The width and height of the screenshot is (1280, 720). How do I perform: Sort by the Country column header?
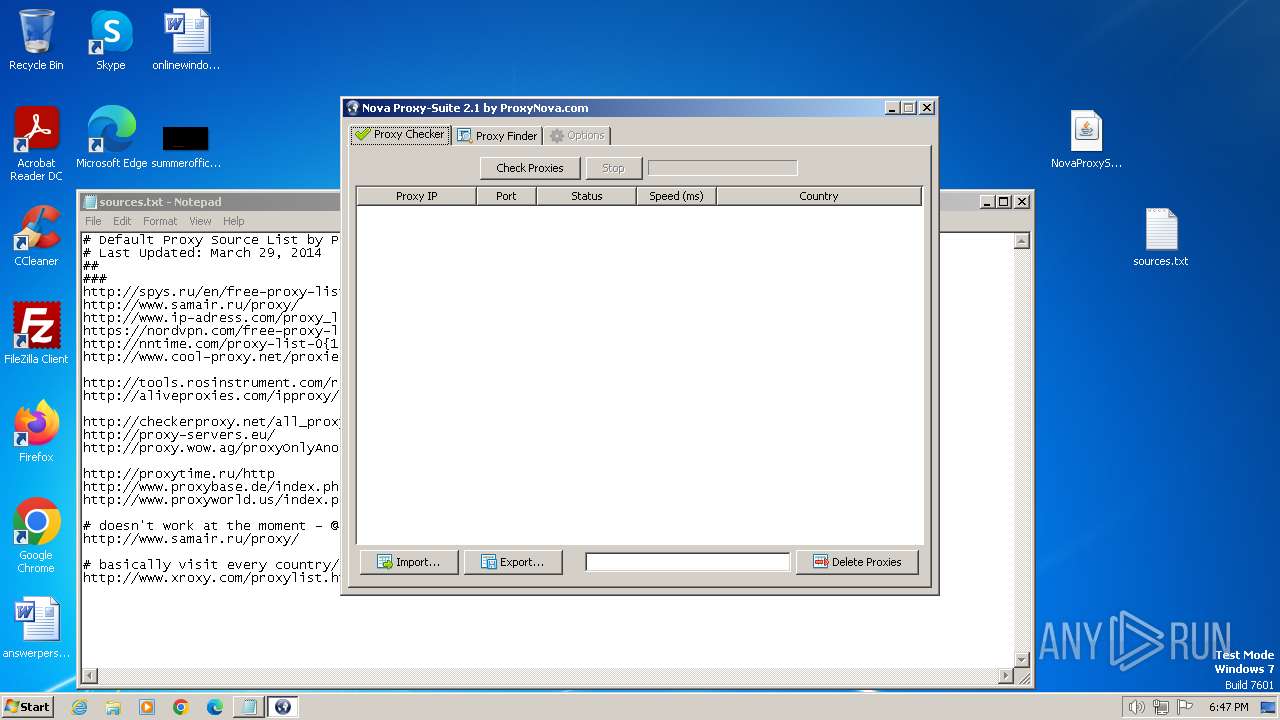tap(819, 196)
